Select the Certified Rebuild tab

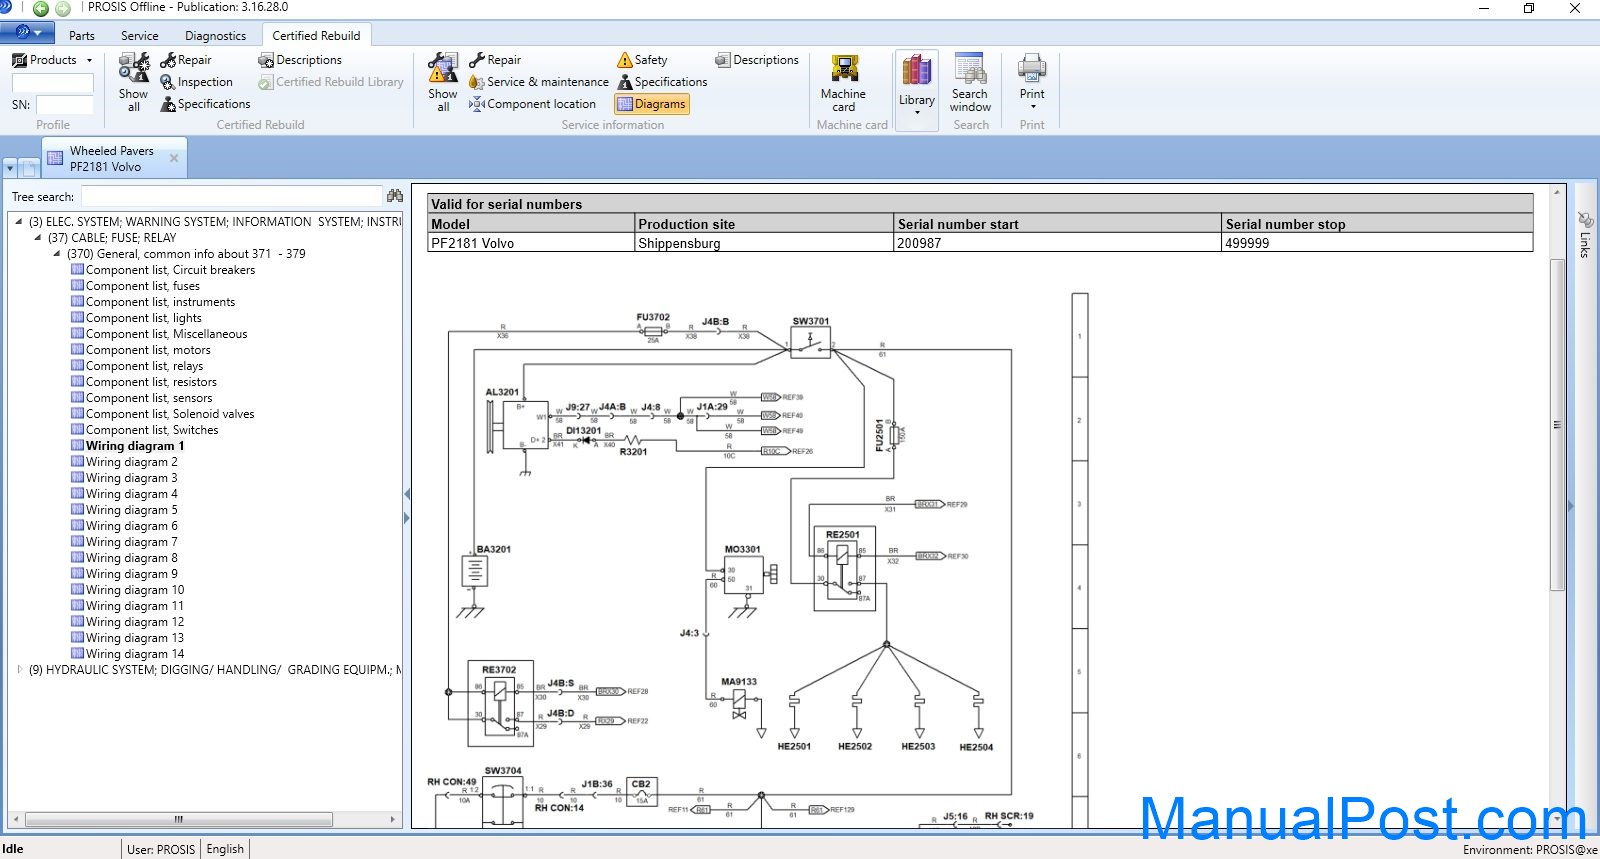(x=316, y=35)
